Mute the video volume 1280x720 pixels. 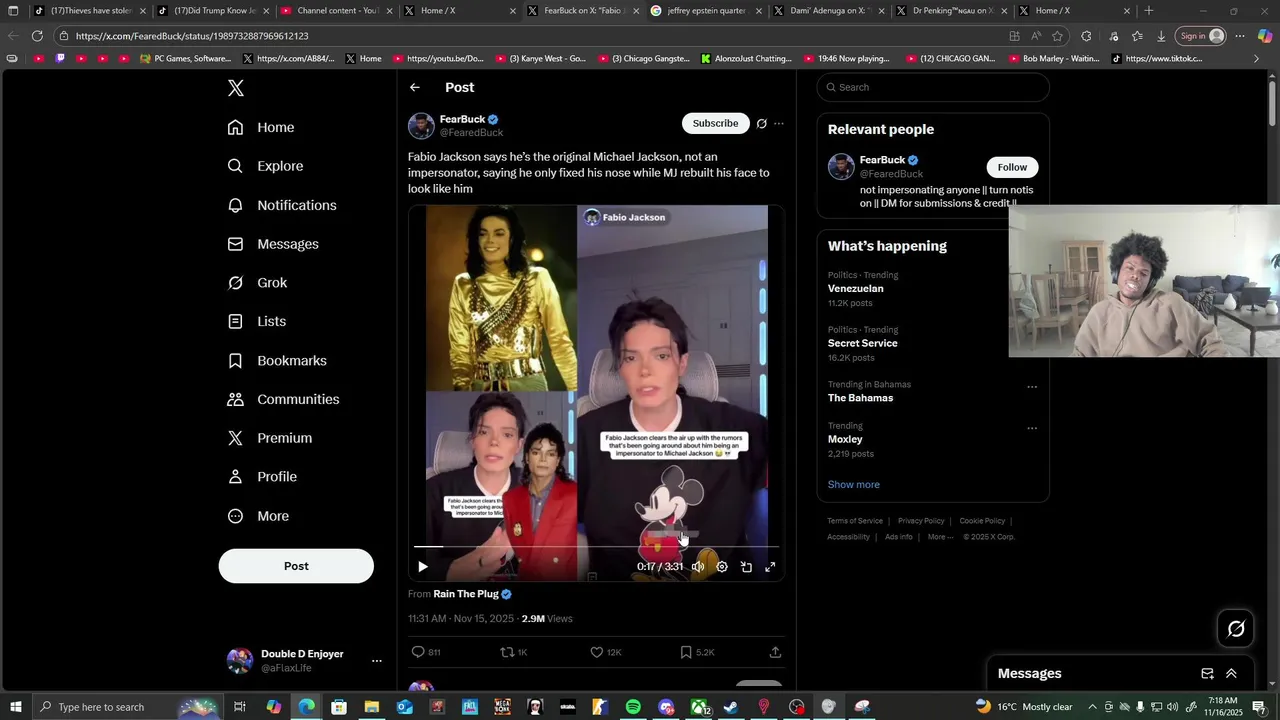(x=698, y=567)
